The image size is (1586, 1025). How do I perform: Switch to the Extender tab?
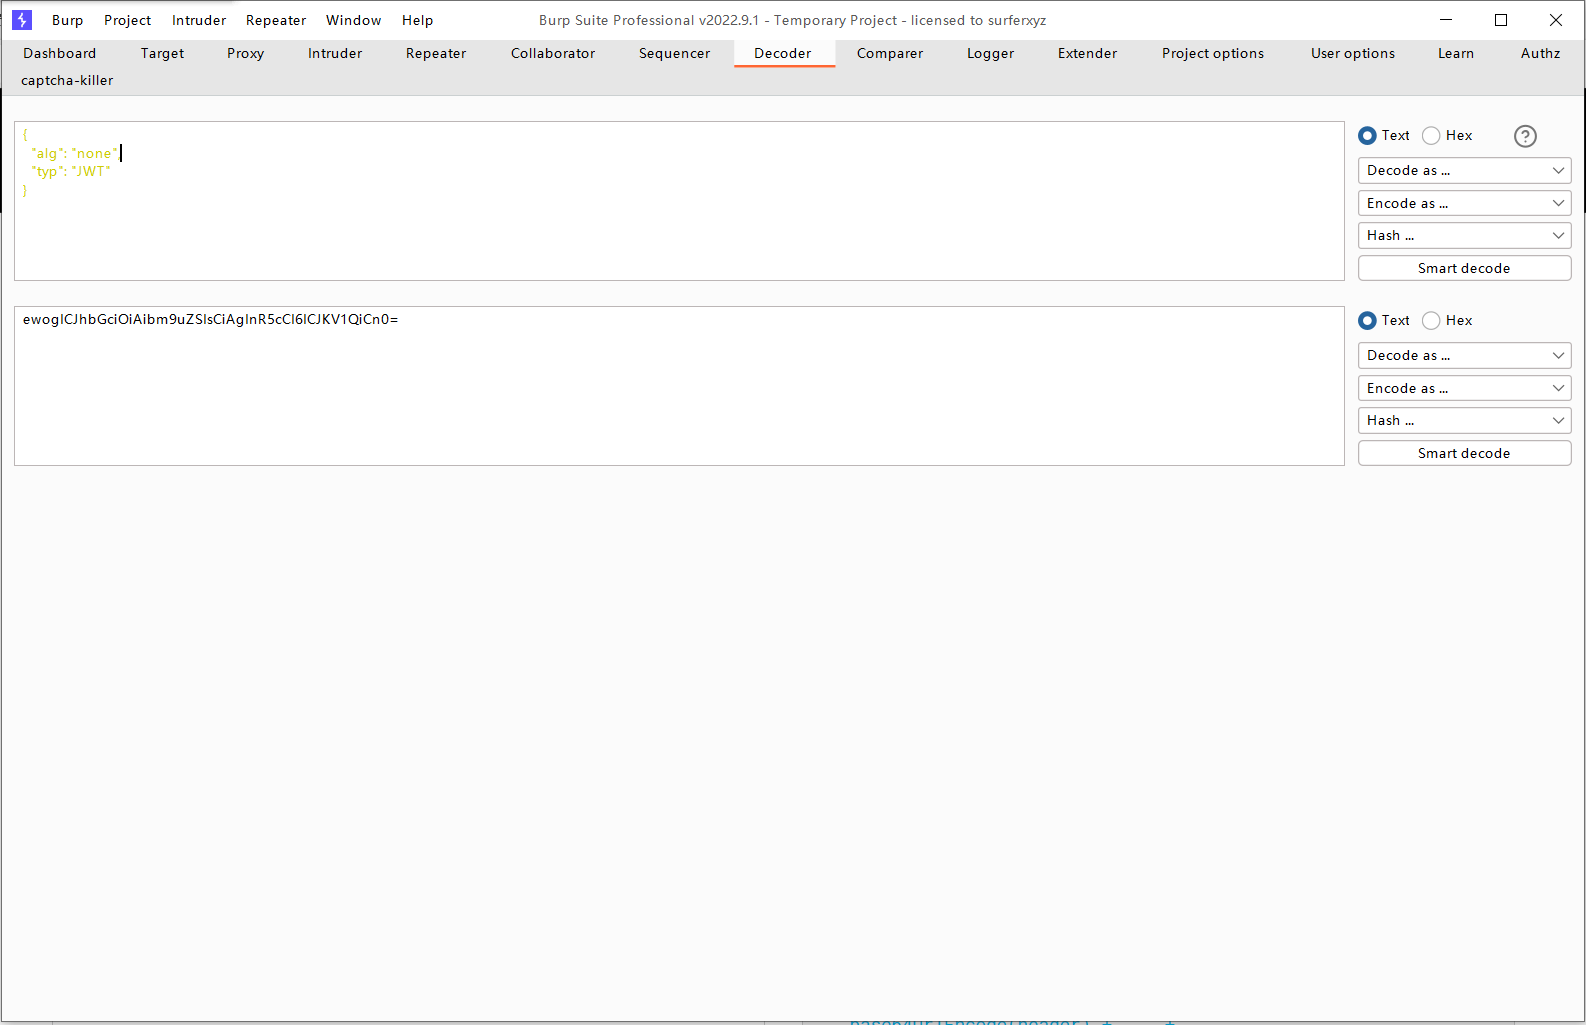pyautogui.click(x=1088, y=54)
